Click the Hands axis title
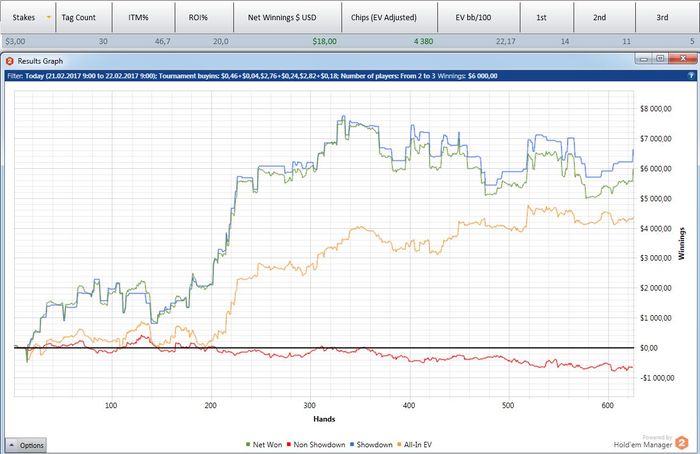 324,419
